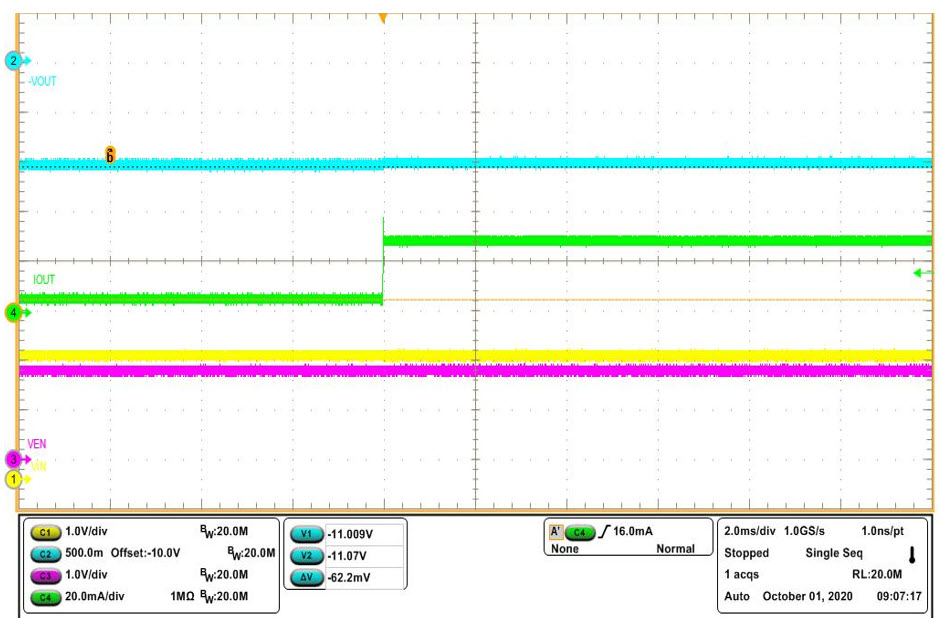This screenshot has width=943, height=626.
Task: Click the channel 3 ground marker
Action: pos(14,459)
